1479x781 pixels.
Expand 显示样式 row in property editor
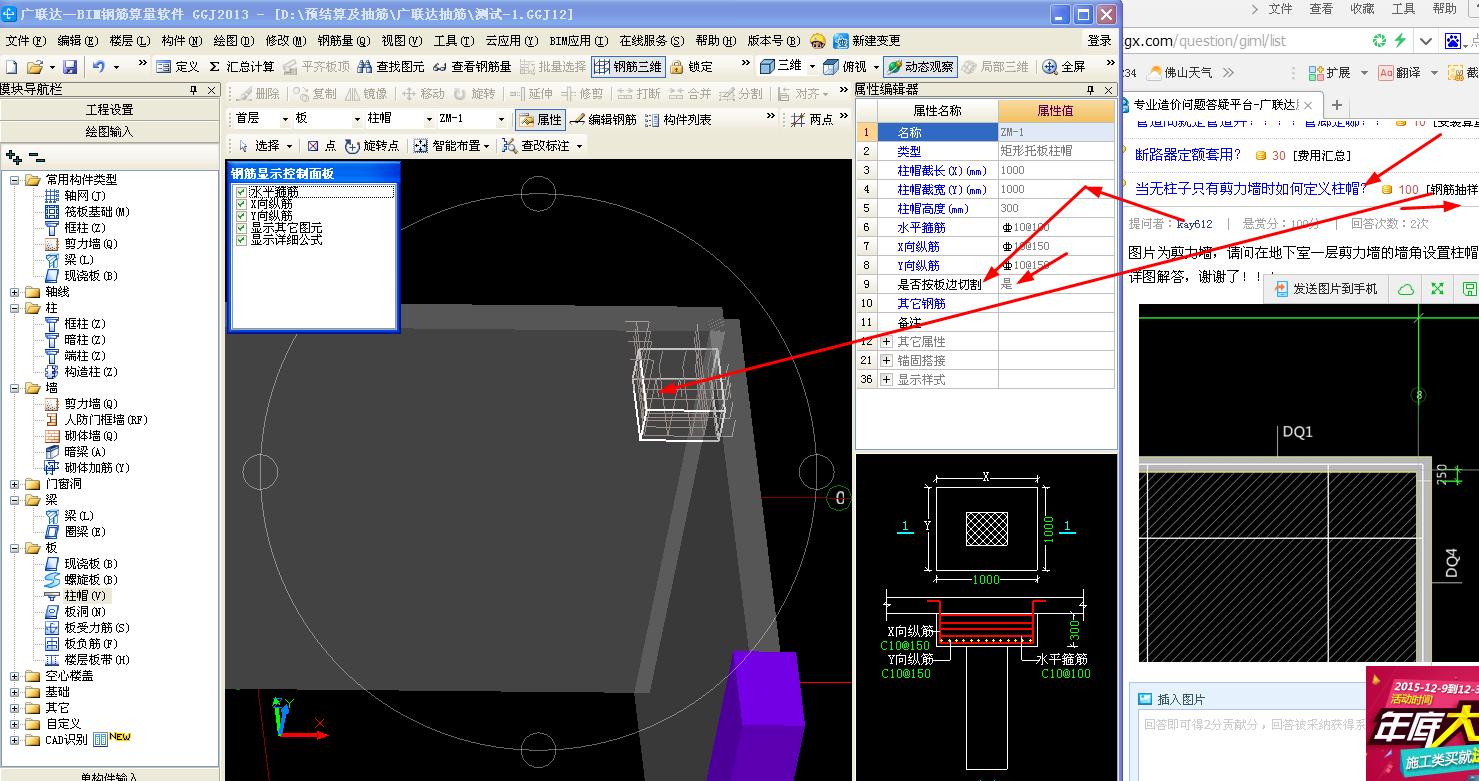pyautogui.click(x=886, y=380)
